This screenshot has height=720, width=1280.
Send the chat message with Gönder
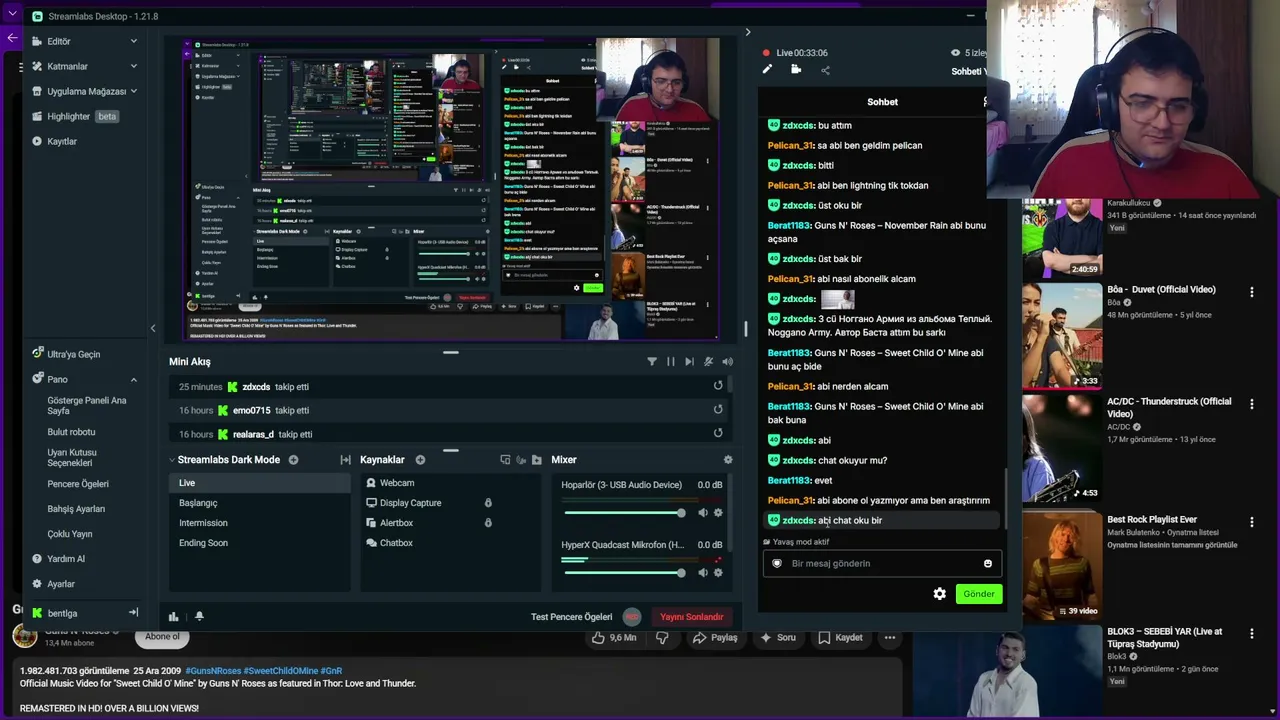978,594
